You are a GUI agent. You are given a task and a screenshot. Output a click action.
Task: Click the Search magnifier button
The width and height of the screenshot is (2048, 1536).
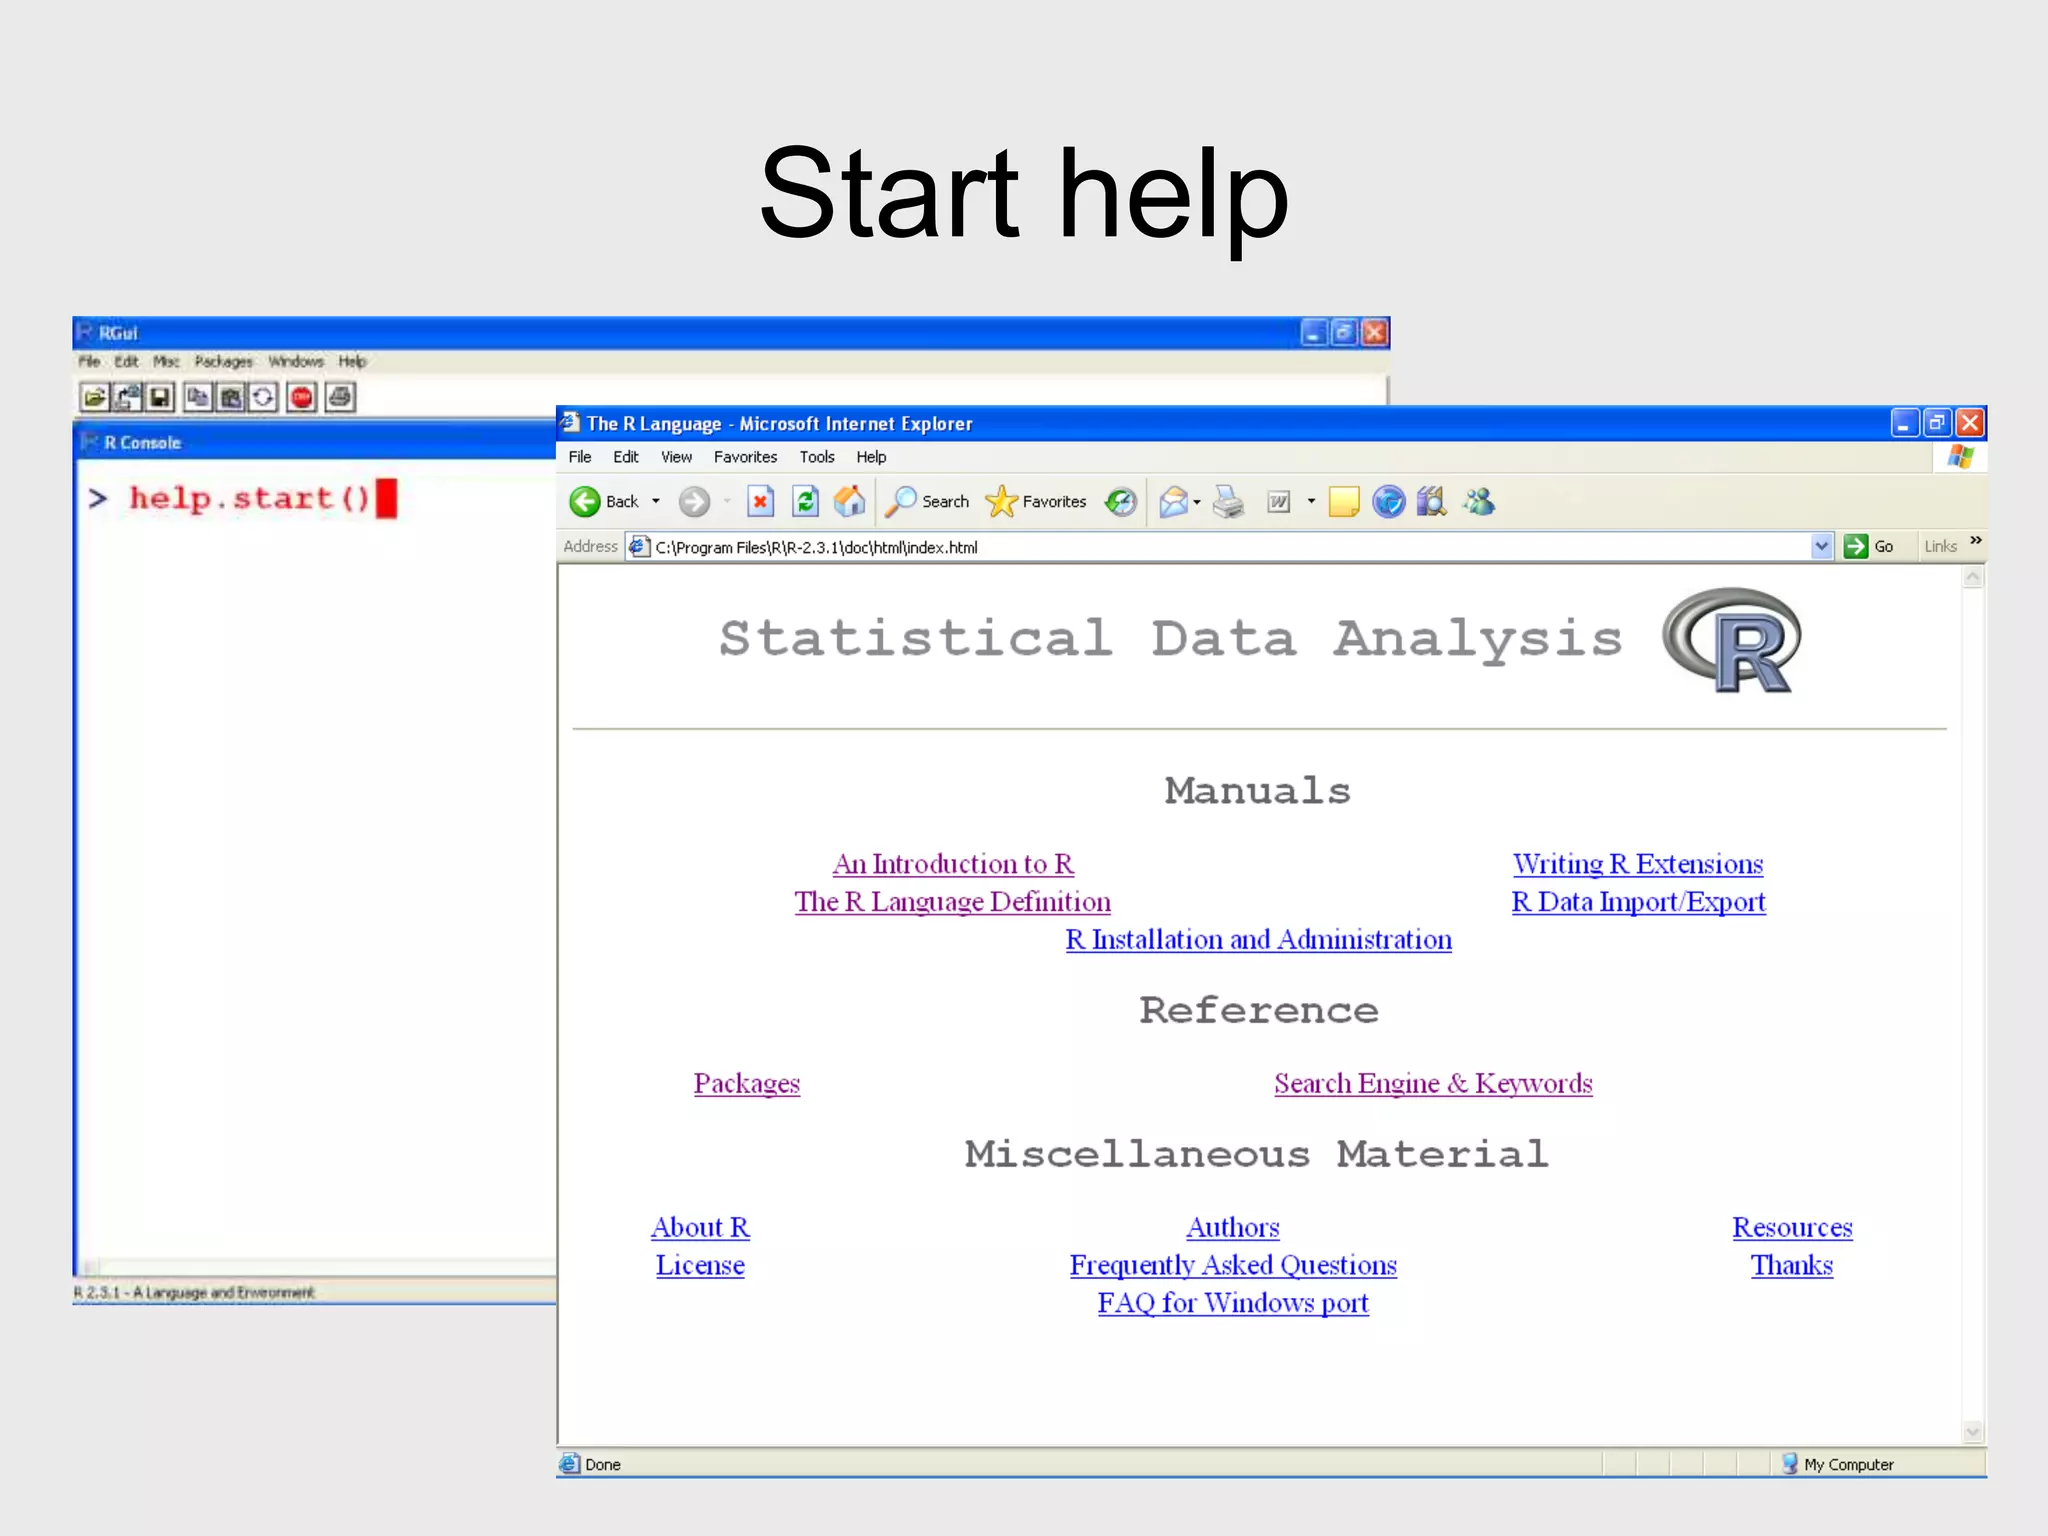pyautogui.click(x=927, y=501)
